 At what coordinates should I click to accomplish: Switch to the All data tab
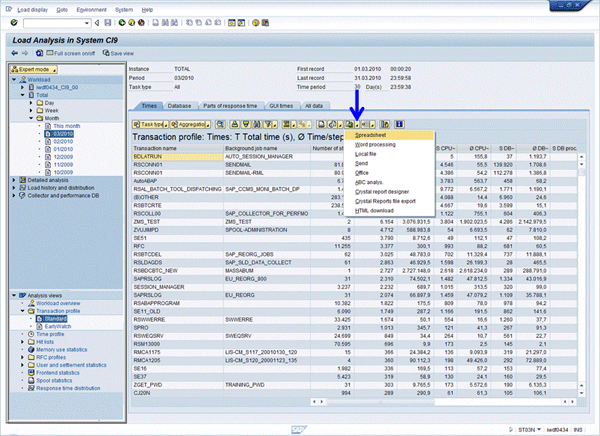tap(314, 106)
